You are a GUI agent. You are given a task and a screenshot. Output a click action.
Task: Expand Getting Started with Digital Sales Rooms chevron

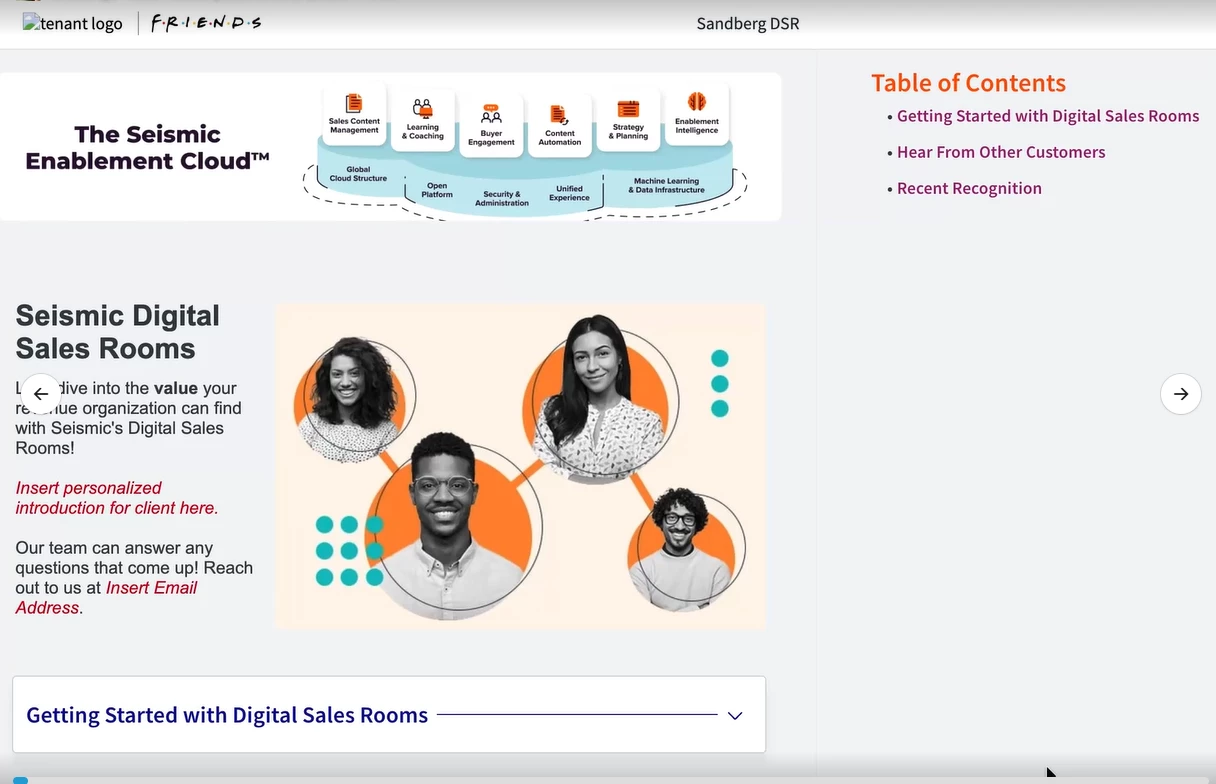pyautogui.click(x=735, y=715)
